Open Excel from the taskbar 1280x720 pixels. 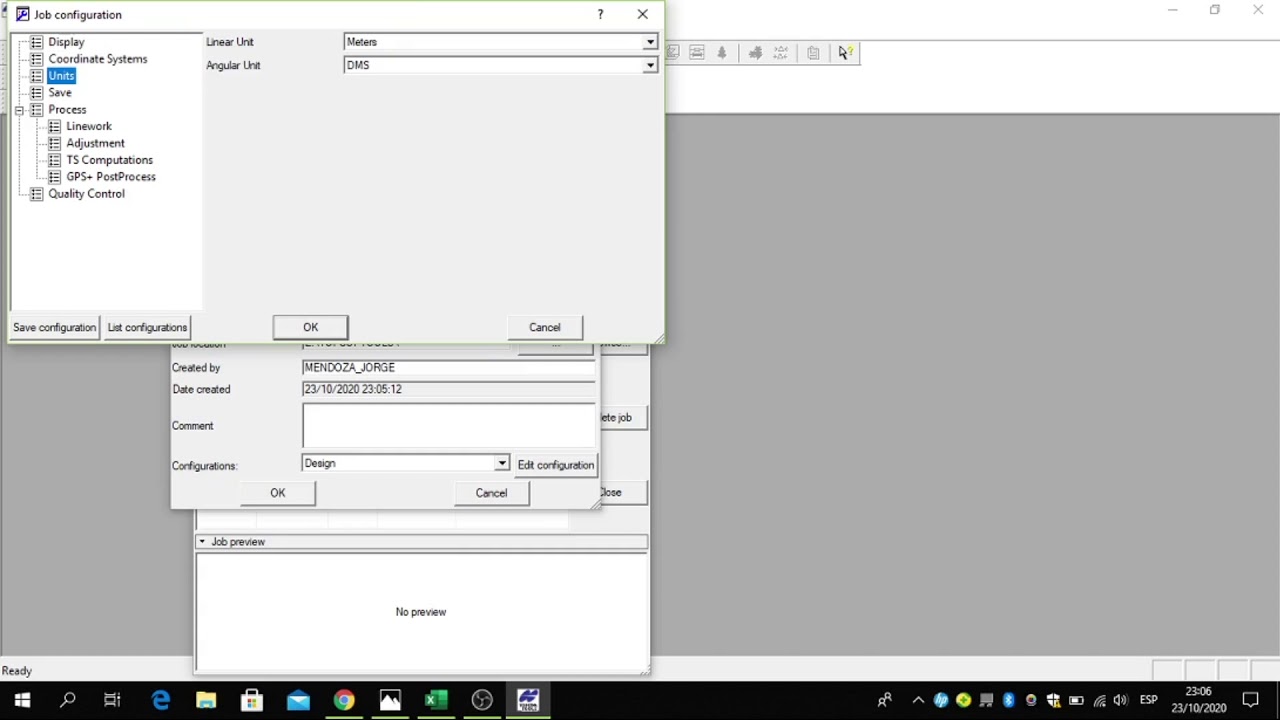tap(436, 700)
